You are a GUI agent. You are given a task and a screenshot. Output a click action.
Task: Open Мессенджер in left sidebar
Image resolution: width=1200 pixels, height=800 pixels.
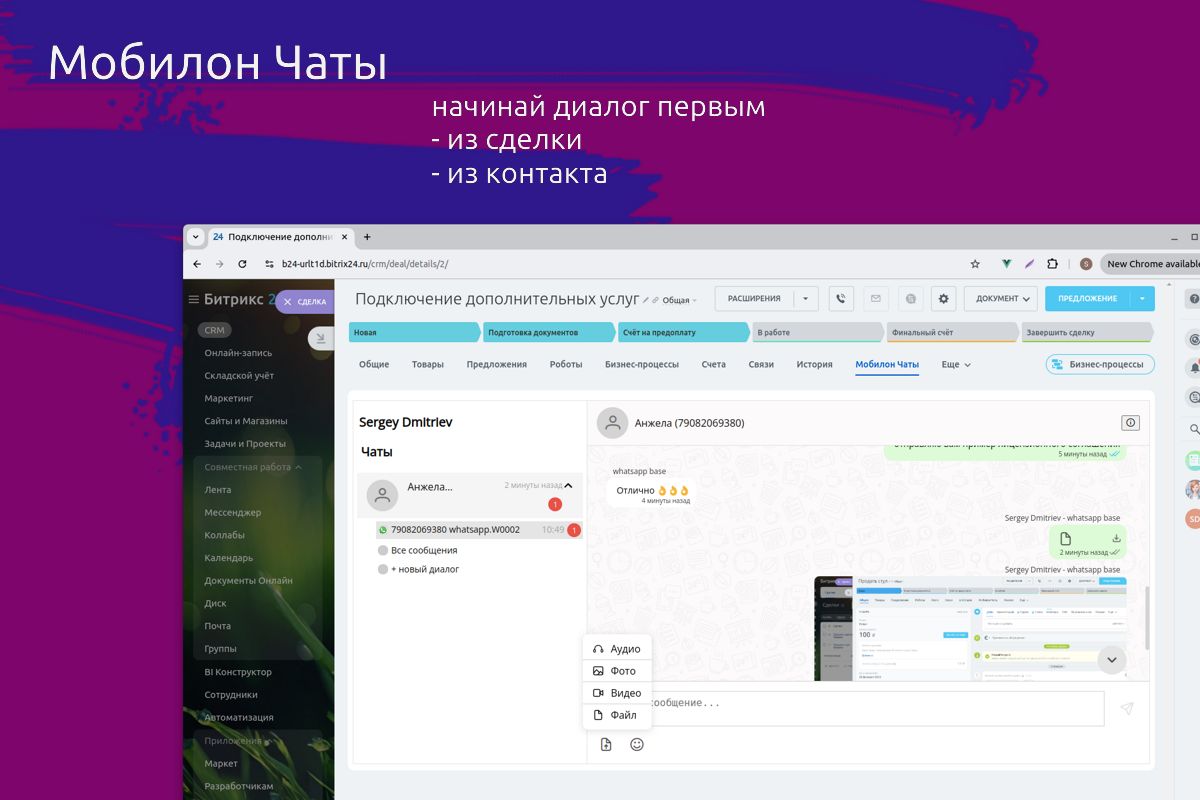[x=233, y=512]
